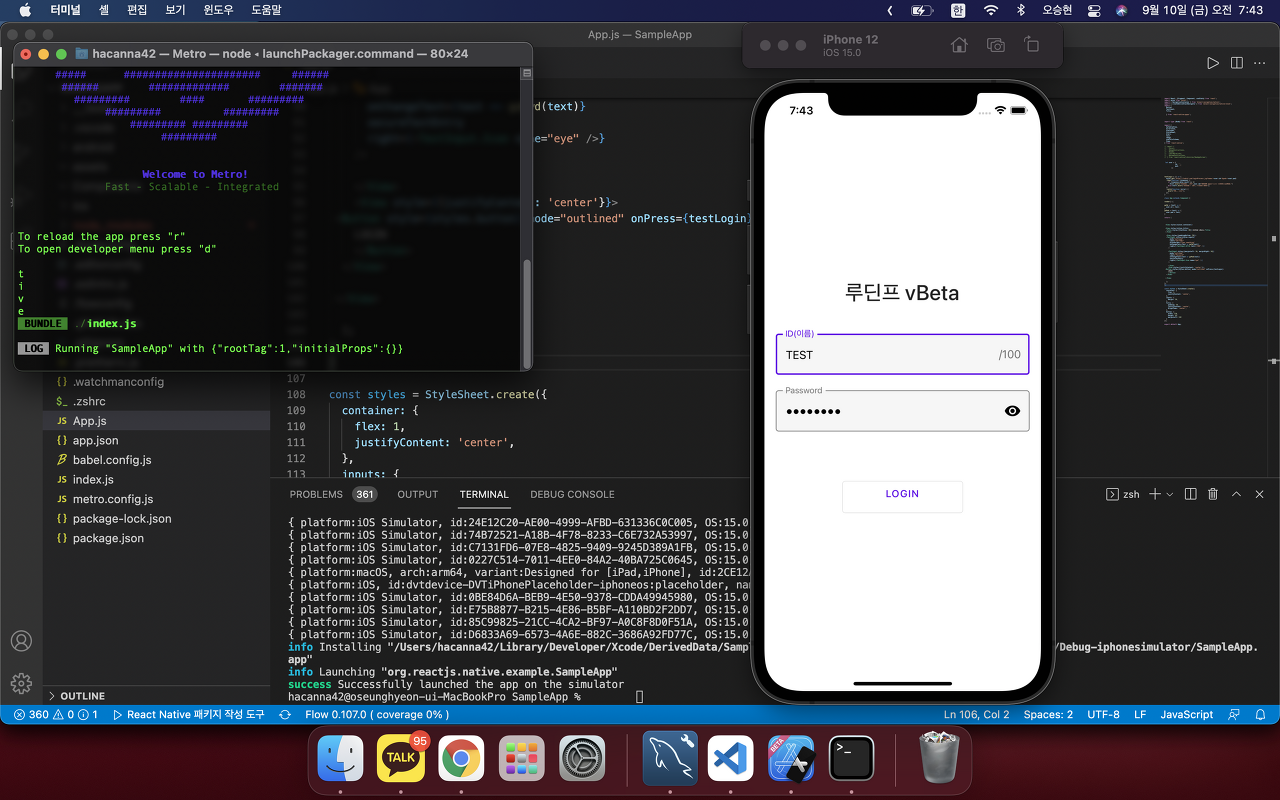Select the TERMINAL panel tab
Image resolution: width=1280 pixels, height=800 pixels.
484,494
